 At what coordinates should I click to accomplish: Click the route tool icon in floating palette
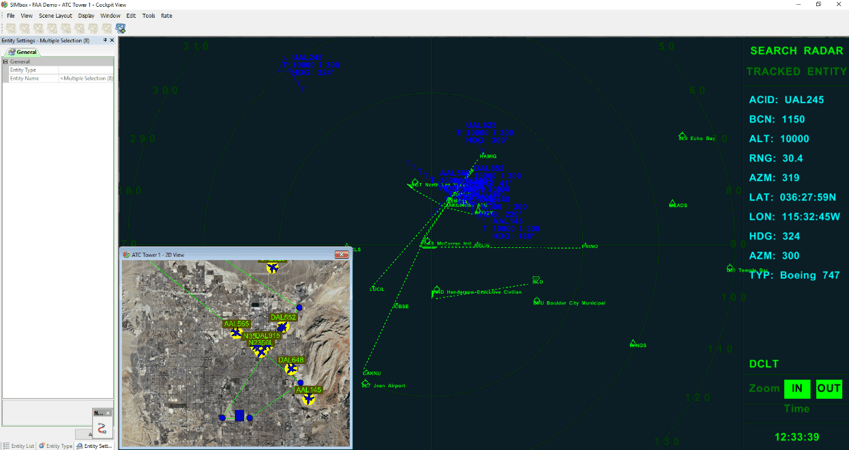101,428
